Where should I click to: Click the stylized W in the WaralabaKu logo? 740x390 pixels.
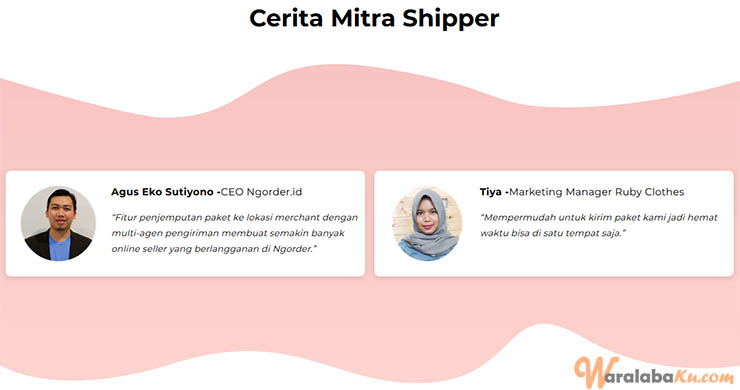coord(591,372)
